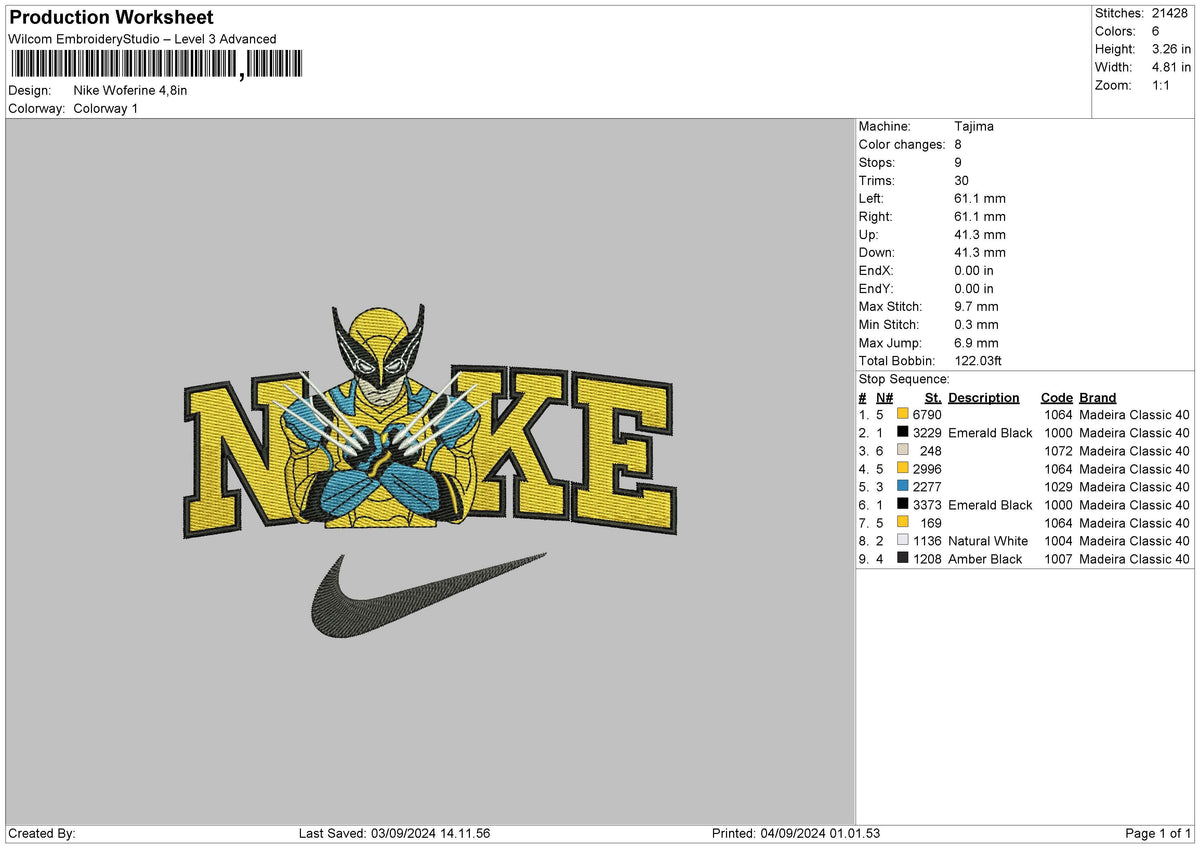Click the barcode under the worksheet title
The height and width of the screenshot is (848, 1200).
coord(155,65)
